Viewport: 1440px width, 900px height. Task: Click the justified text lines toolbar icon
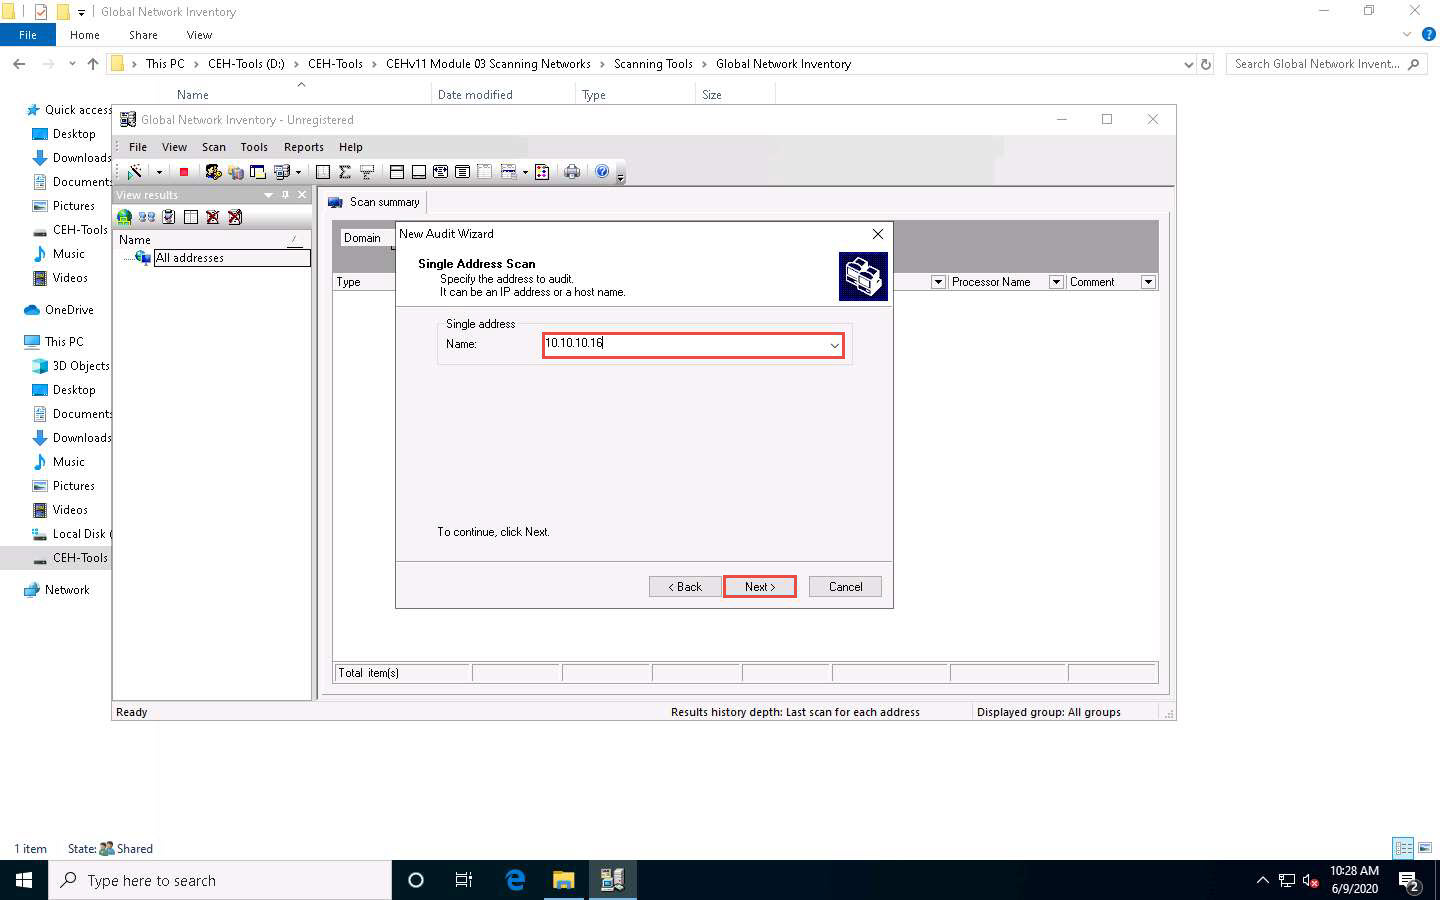point(462,172)
